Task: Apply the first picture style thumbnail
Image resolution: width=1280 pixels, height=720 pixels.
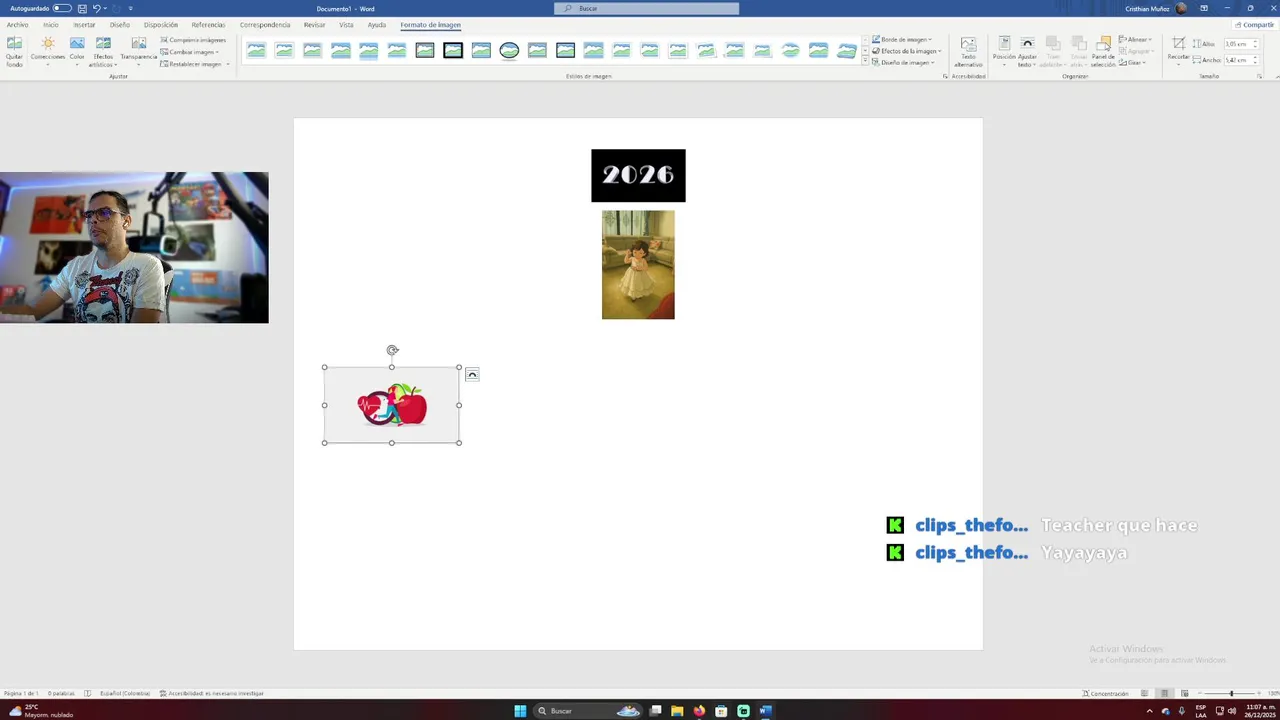Action: [x=256, y=50]
